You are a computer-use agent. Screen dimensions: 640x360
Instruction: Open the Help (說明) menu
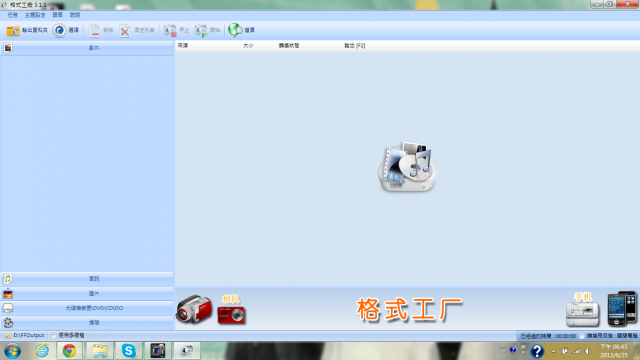pyautogui.click(x=75, y=15)
